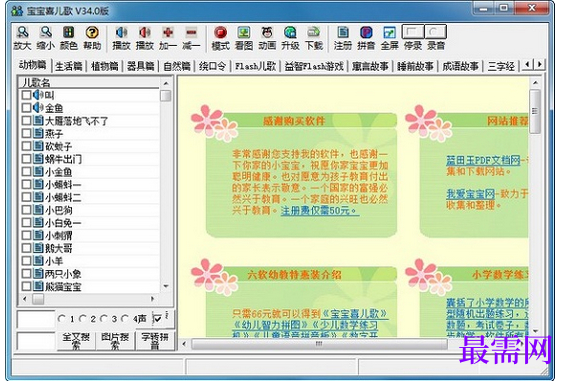Open the 我爱宝宝网 link
The width and height of the screenshot is (571, 381).
point(470,194)
